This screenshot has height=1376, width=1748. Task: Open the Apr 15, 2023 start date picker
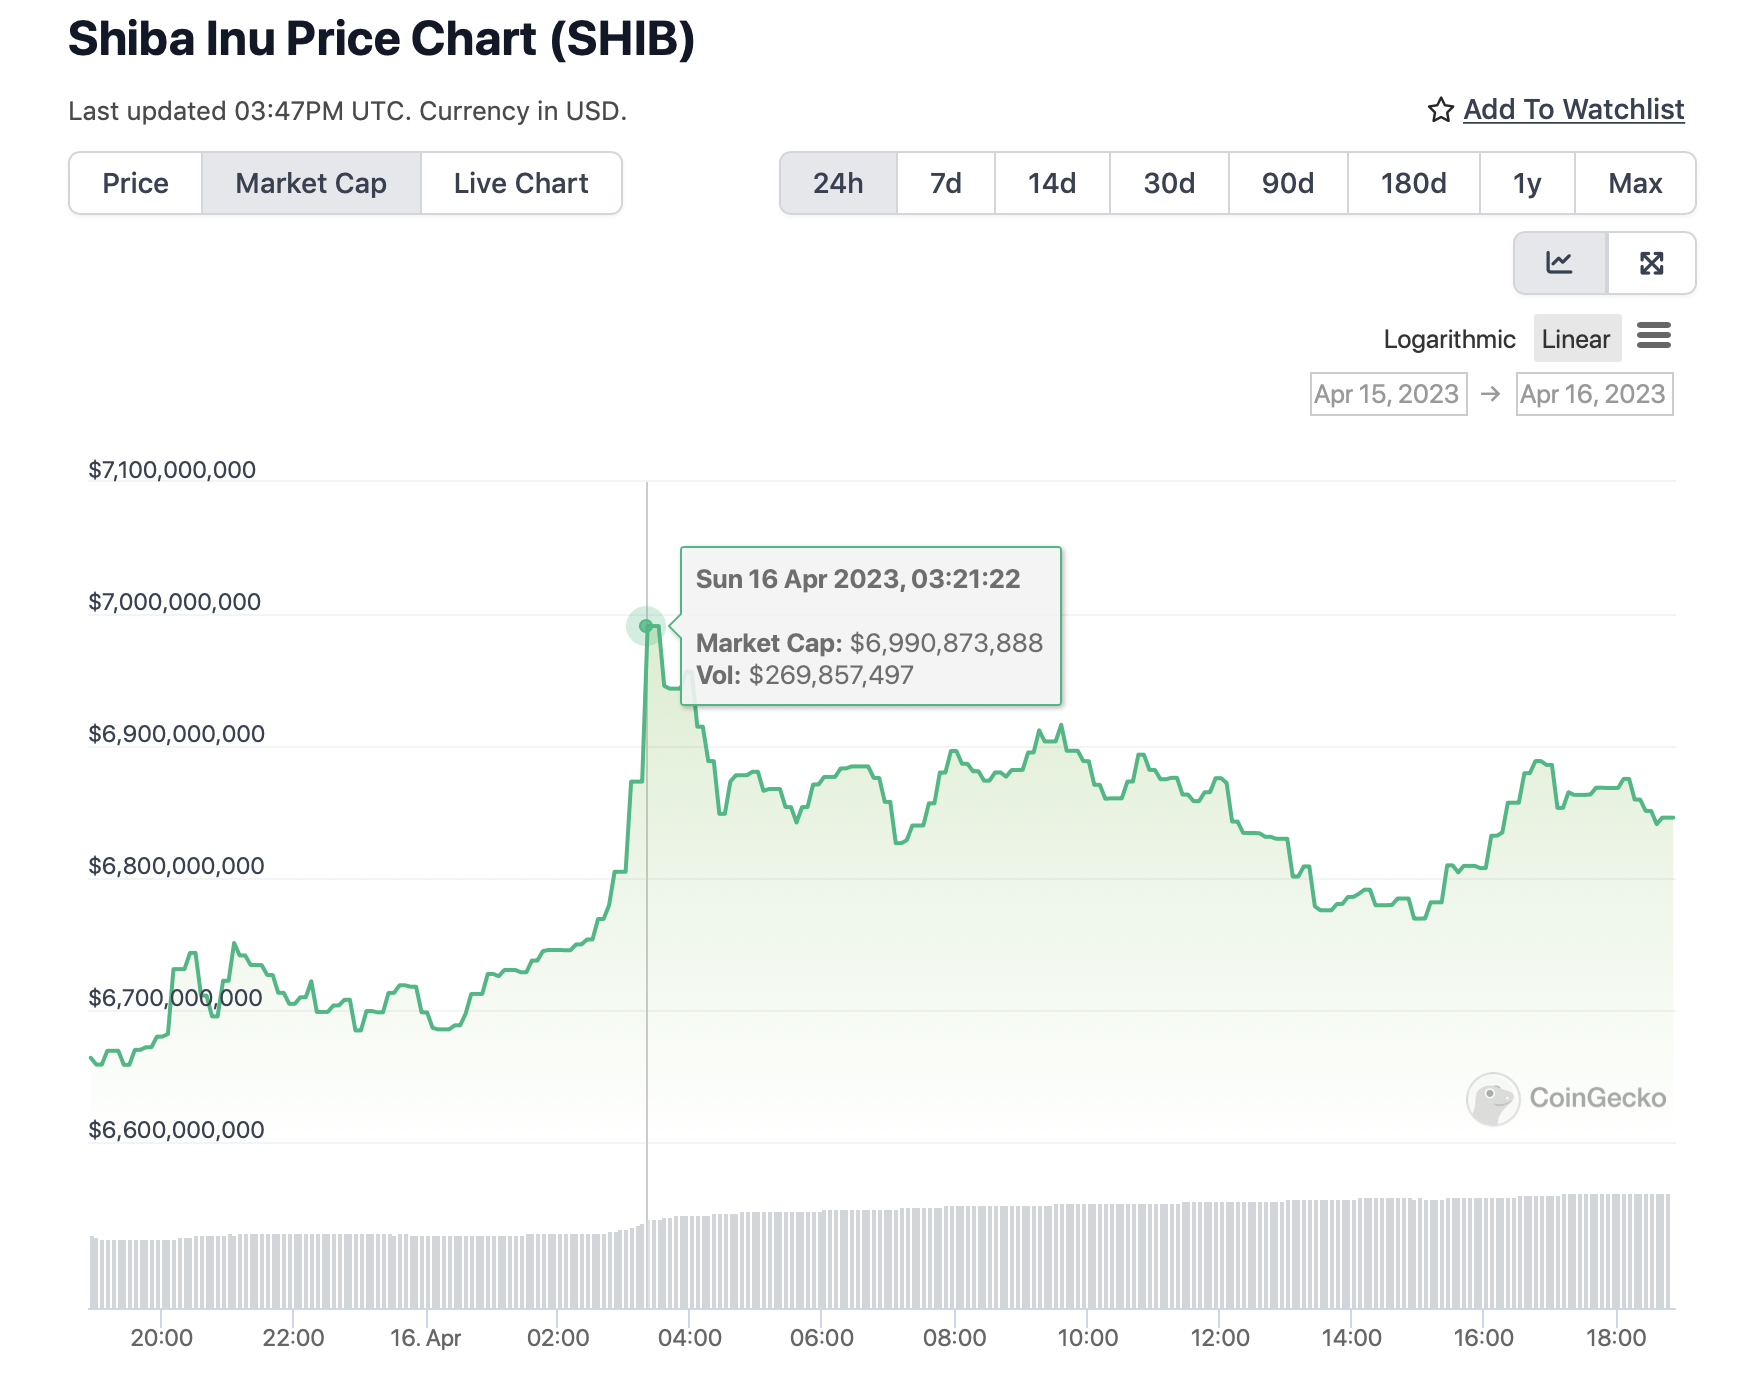tap(1387, 394)
